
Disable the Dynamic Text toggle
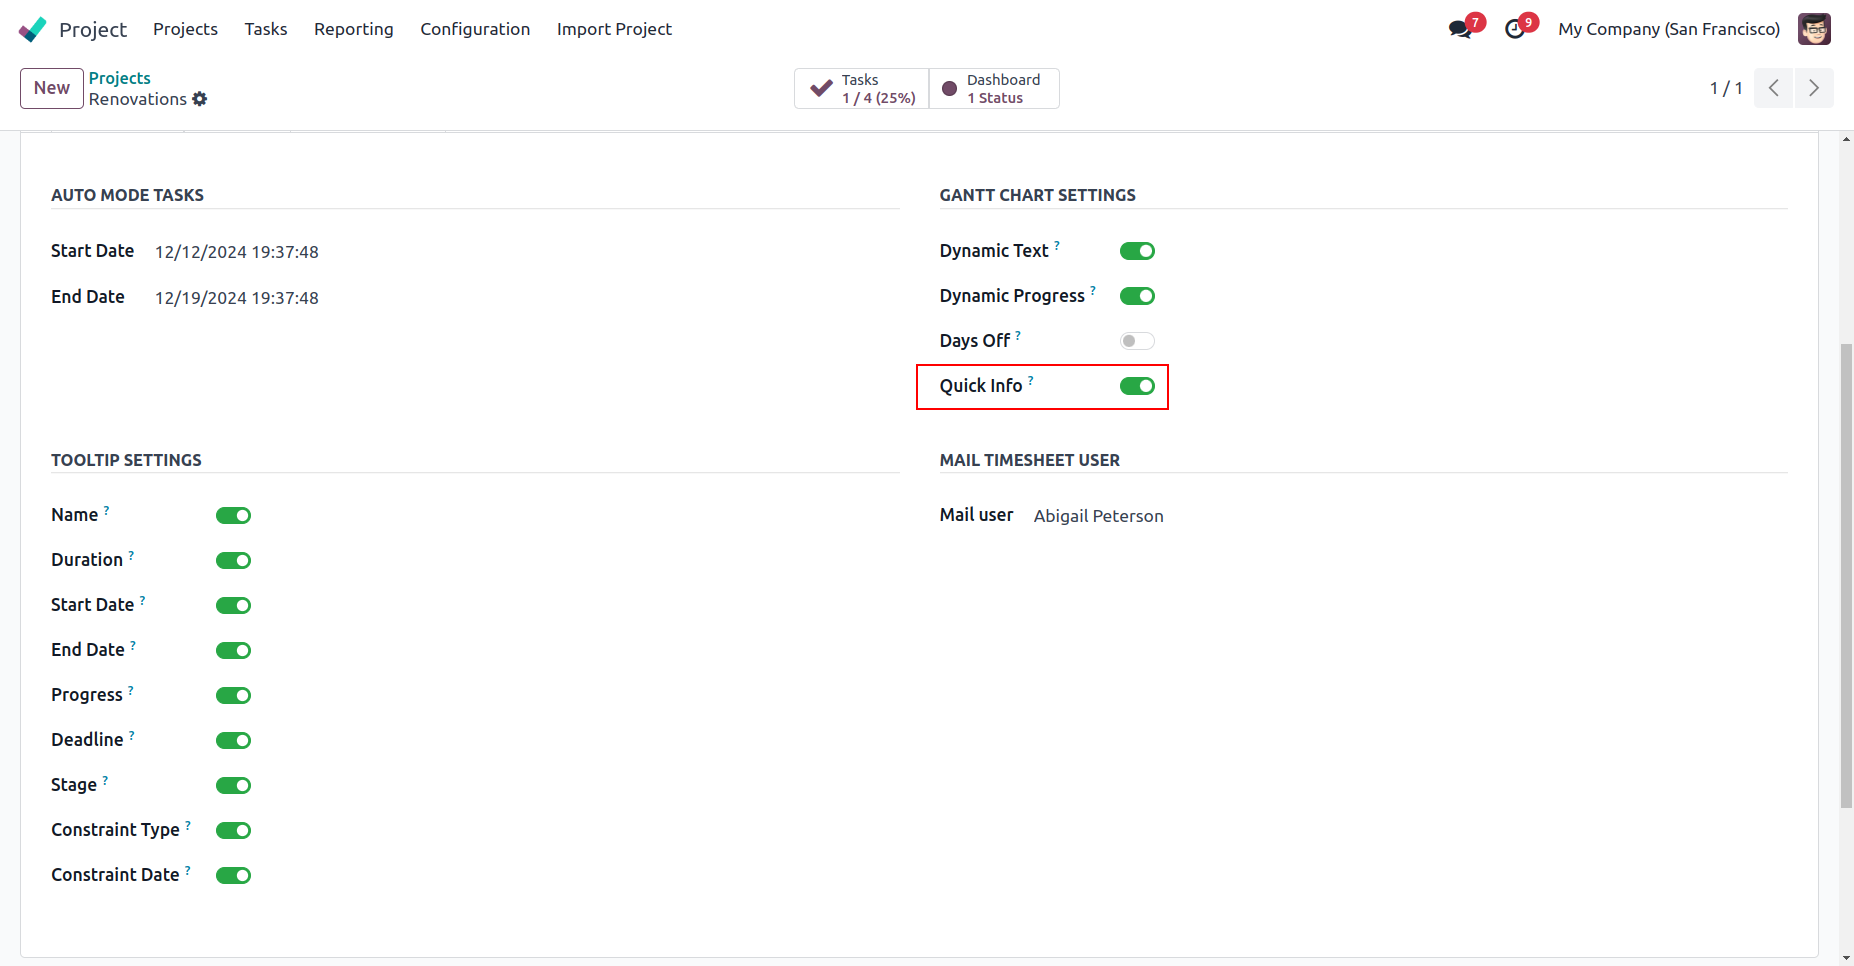(1137, 251)
